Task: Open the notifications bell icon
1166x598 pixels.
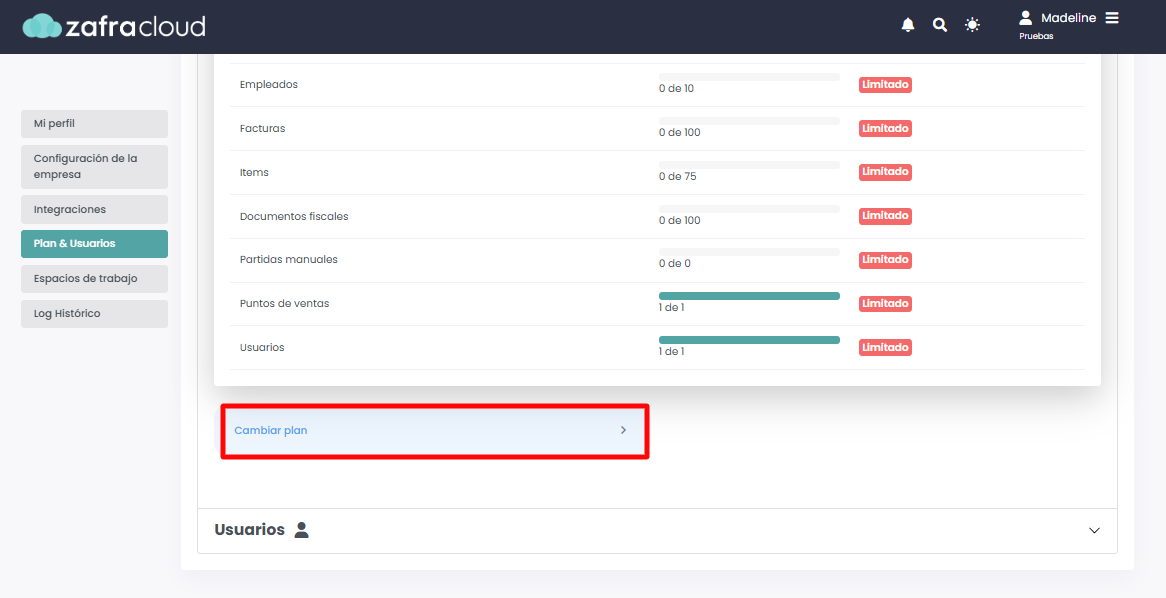Action: pos(907,25)
